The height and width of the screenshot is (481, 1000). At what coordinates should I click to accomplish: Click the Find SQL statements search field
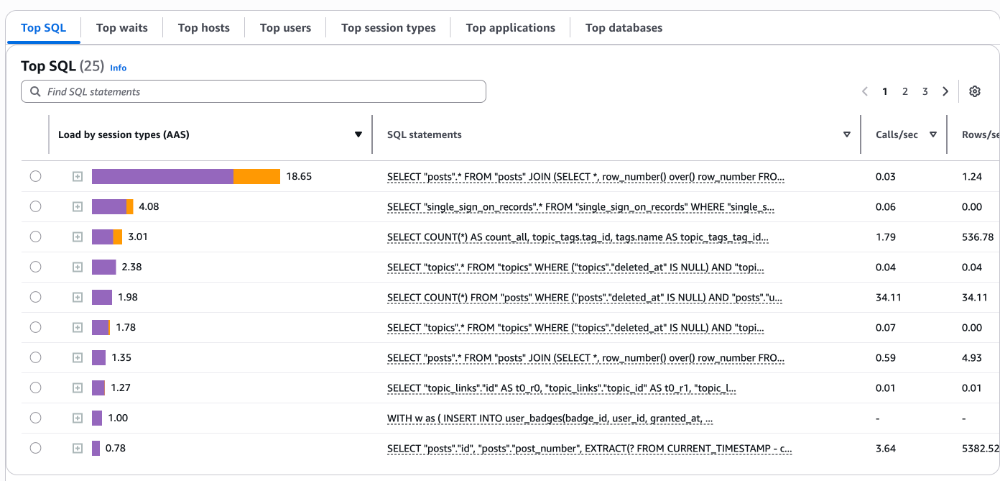[x=260, y=91]
